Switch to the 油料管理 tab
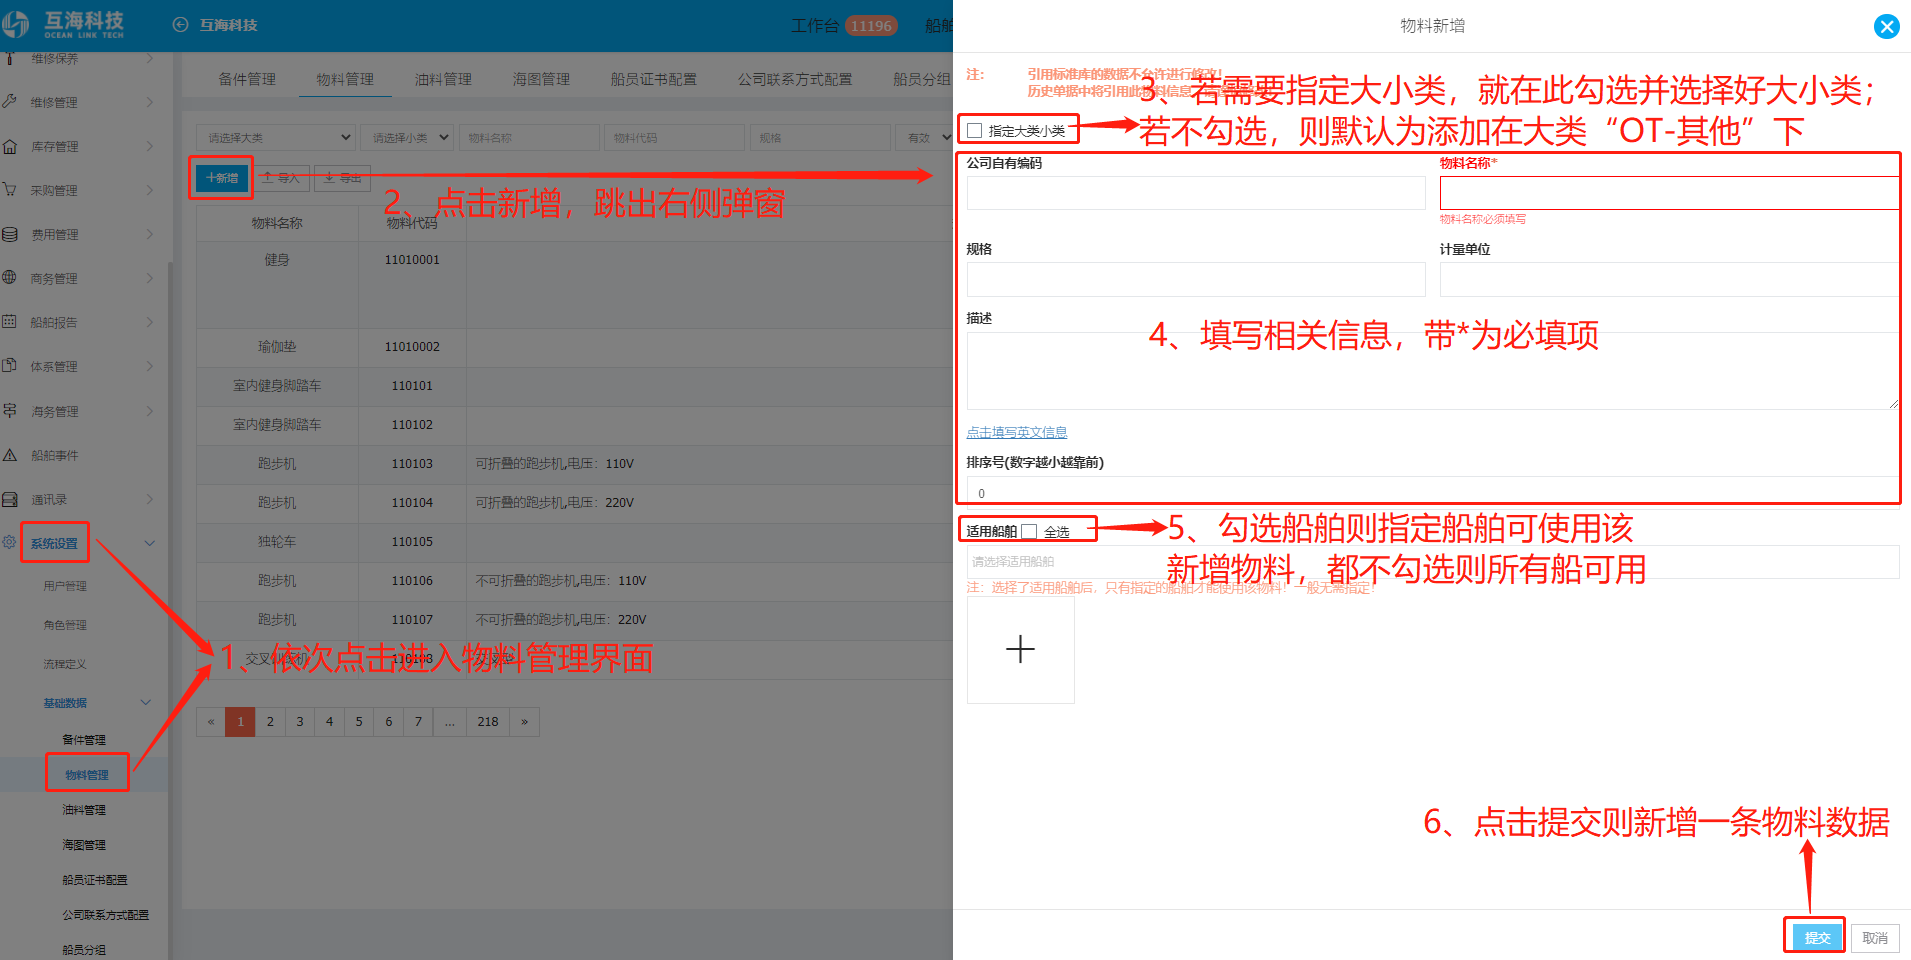The width and height of the screenshot is (1911, 960). [443, 79]
